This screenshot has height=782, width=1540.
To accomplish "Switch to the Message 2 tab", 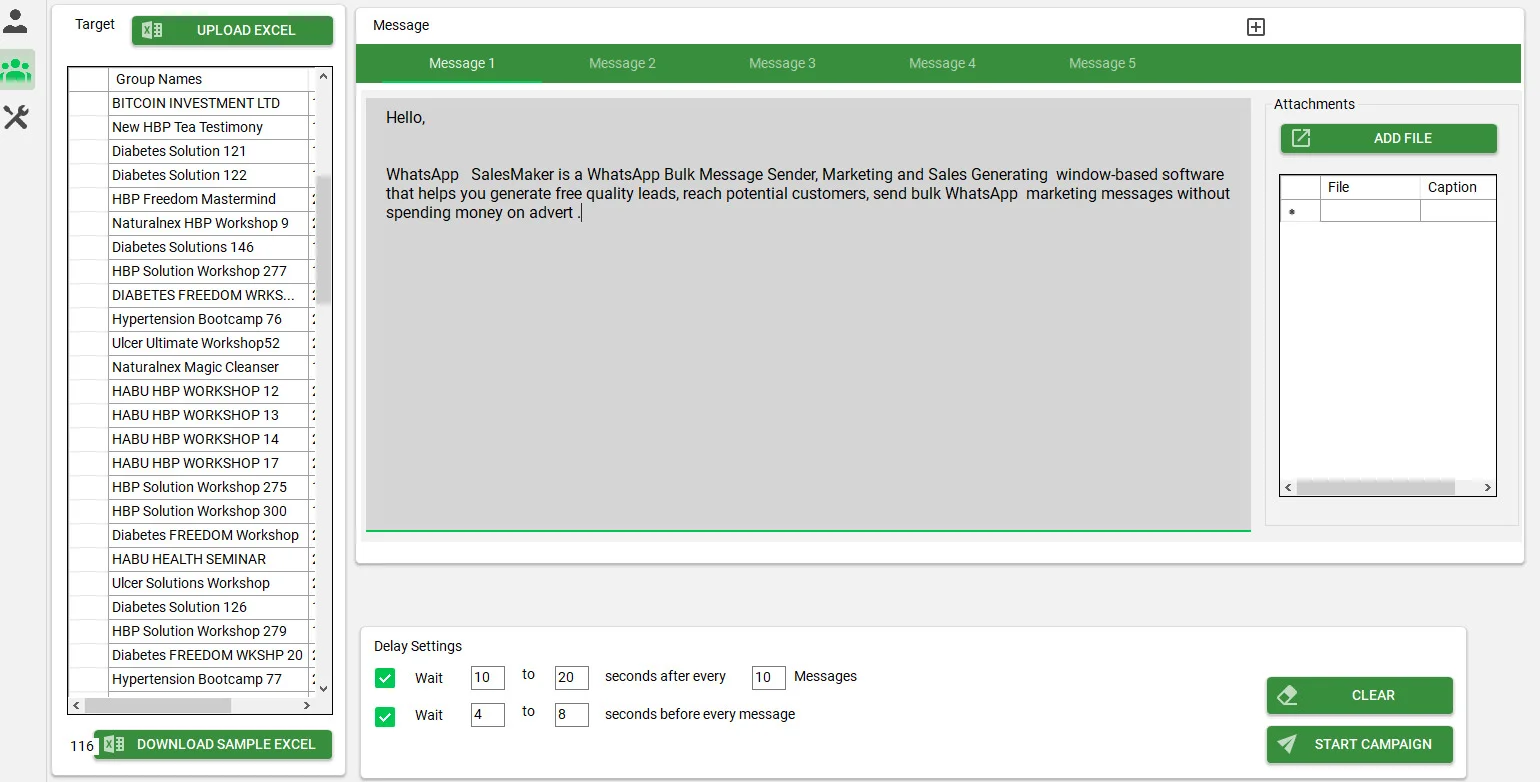I will point(622,62).
